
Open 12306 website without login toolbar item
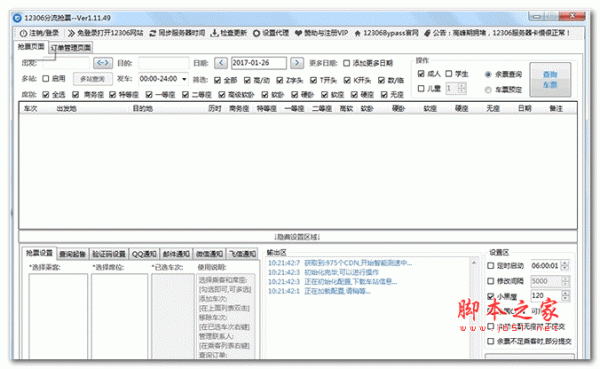tap(106, 33)
